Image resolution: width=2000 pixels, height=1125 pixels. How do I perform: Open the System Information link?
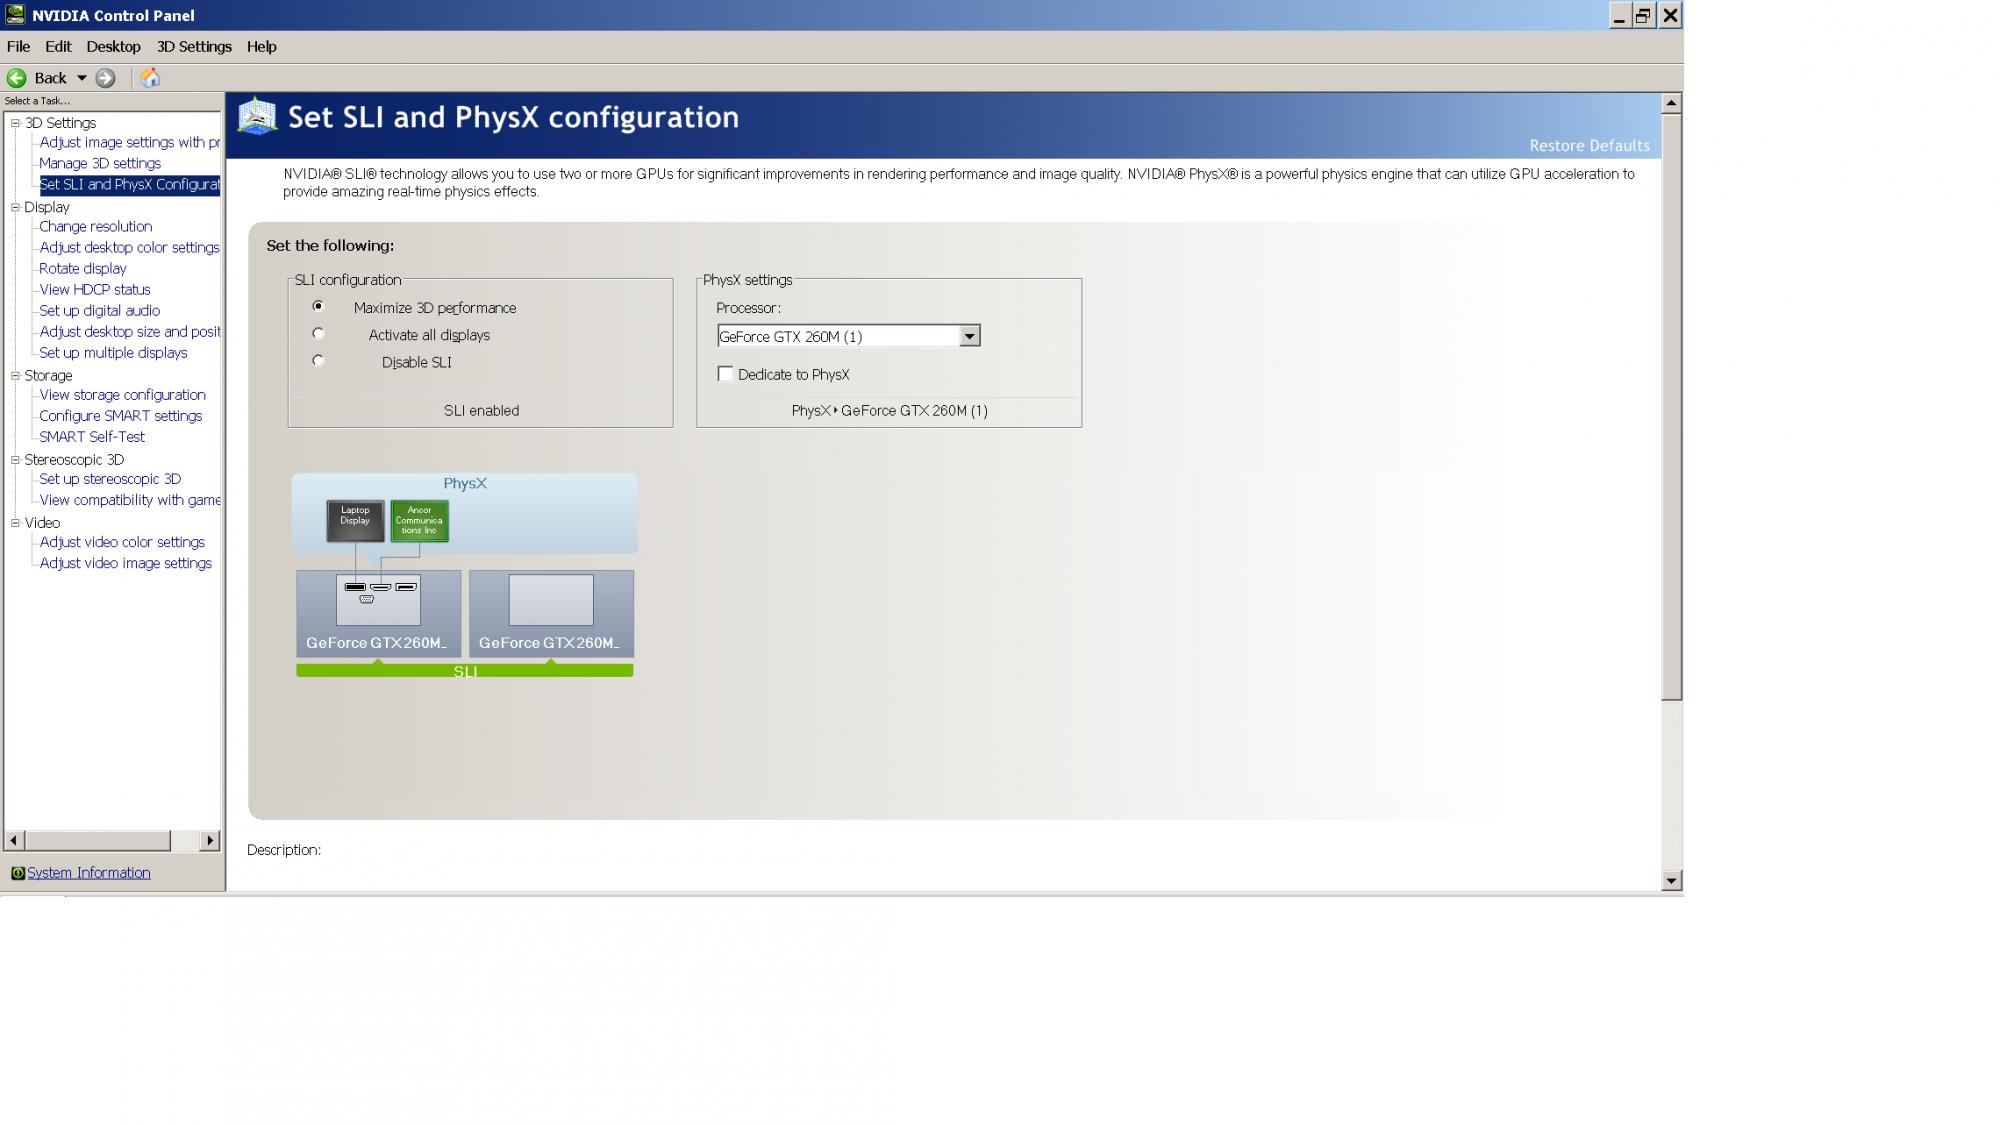[88, 873]
